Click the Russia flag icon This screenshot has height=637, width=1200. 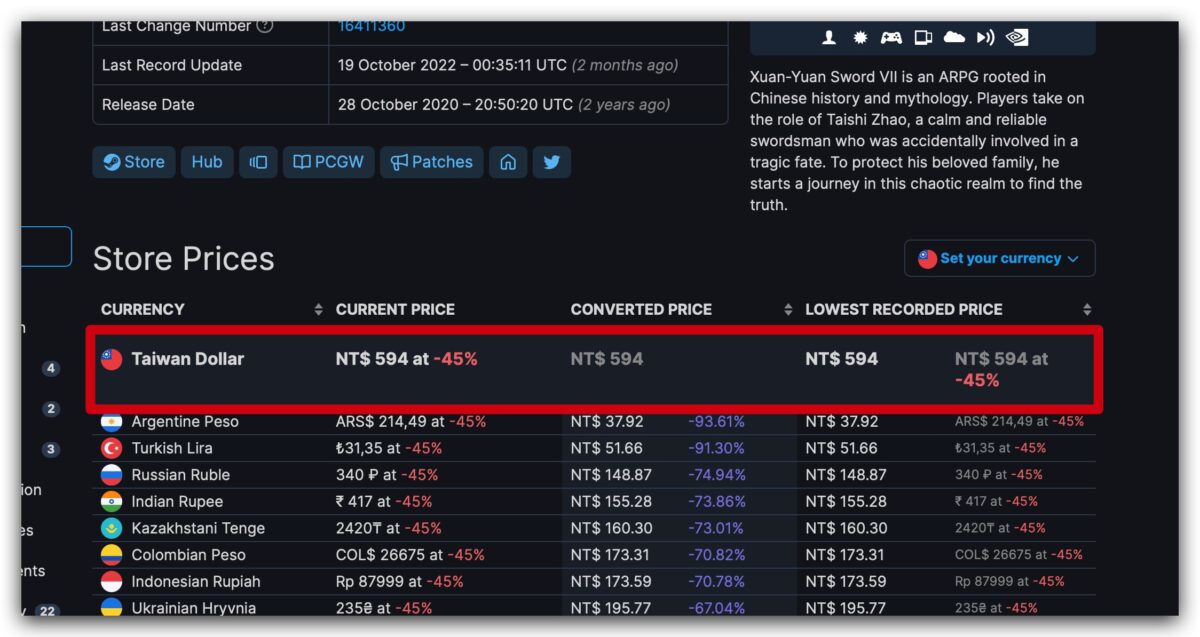111,474
